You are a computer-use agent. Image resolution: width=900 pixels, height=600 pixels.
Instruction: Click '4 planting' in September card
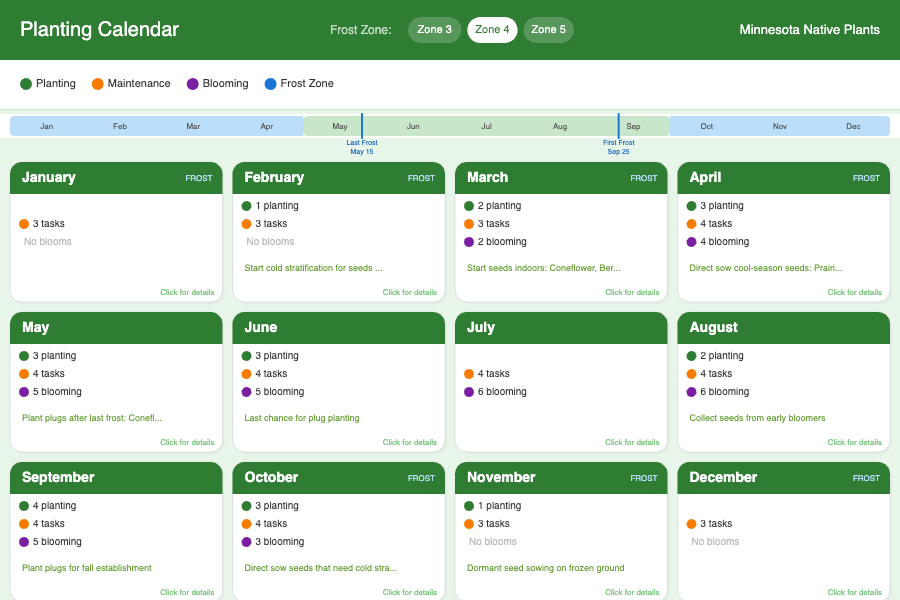coord(54,505)
